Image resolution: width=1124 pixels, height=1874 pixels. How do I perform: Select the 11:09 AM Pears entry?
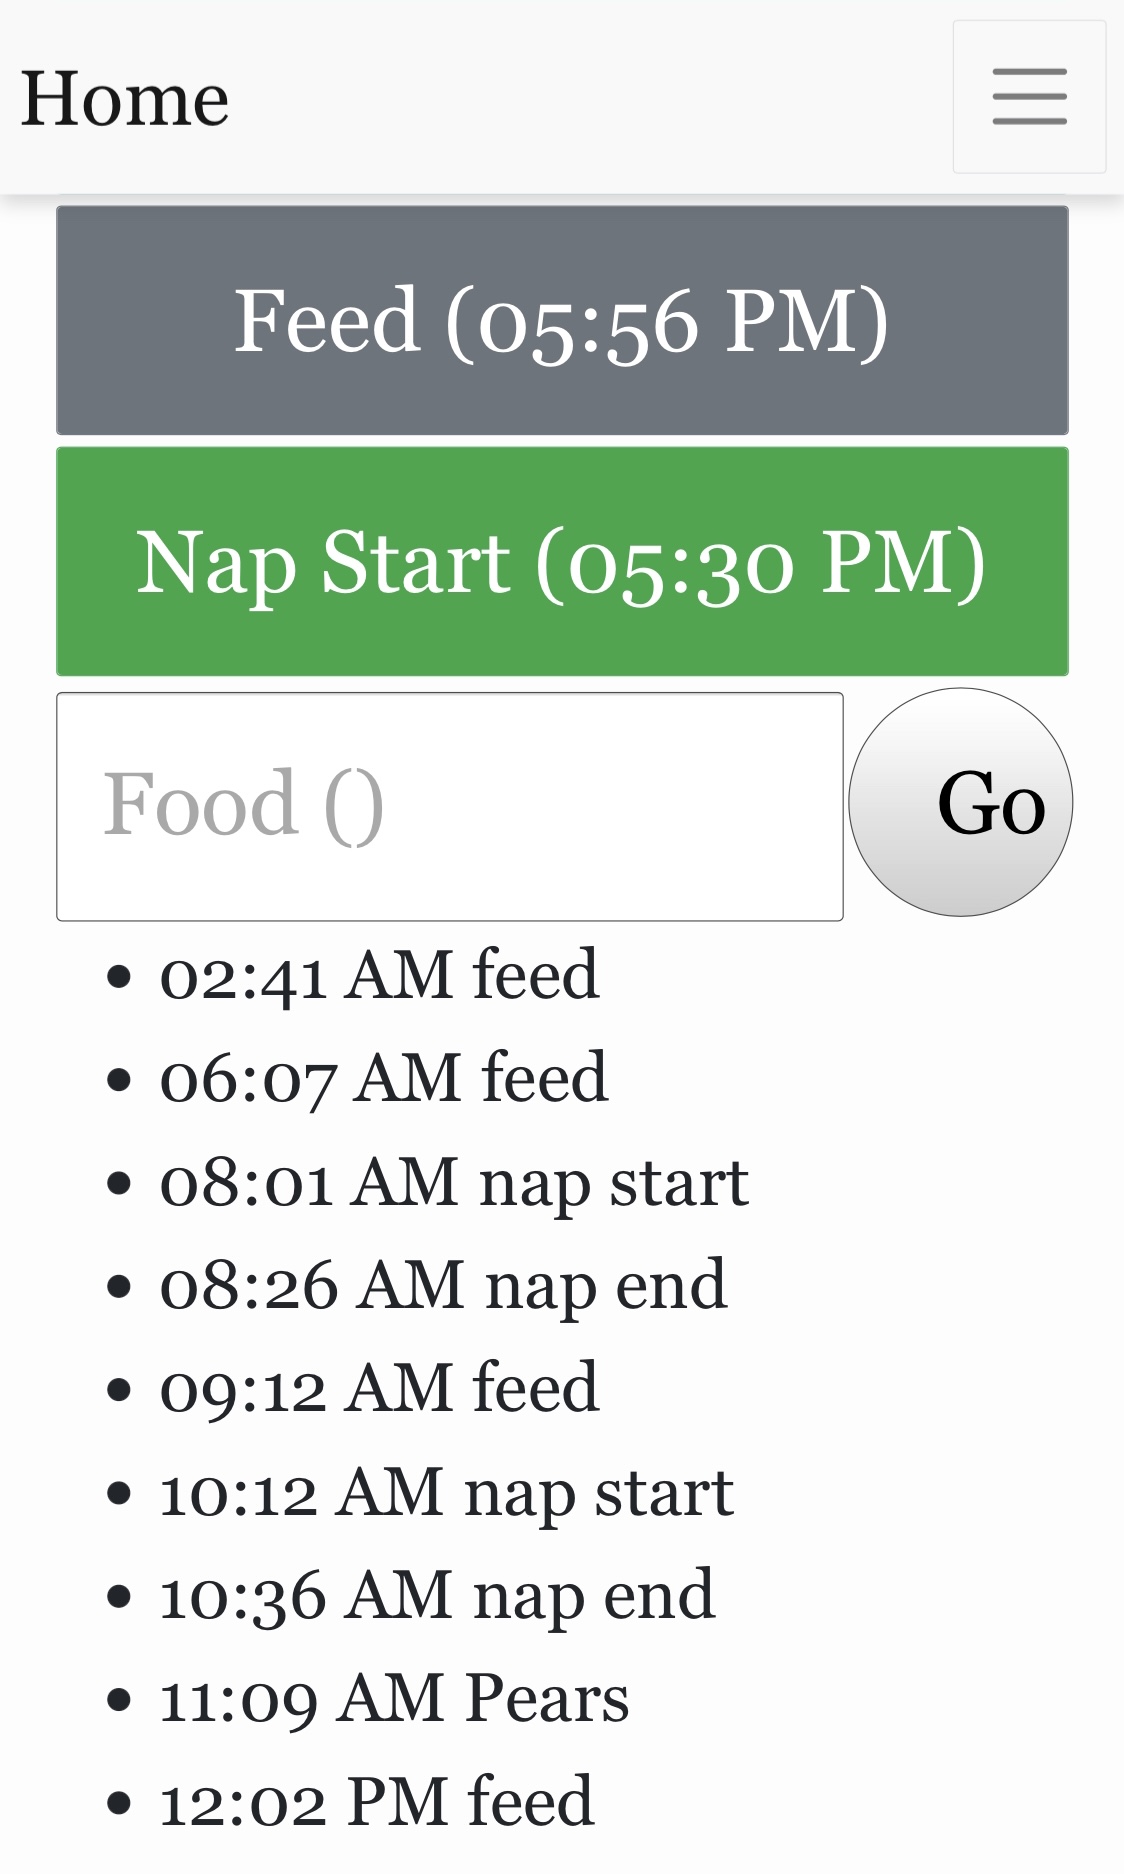point(394,1698)
